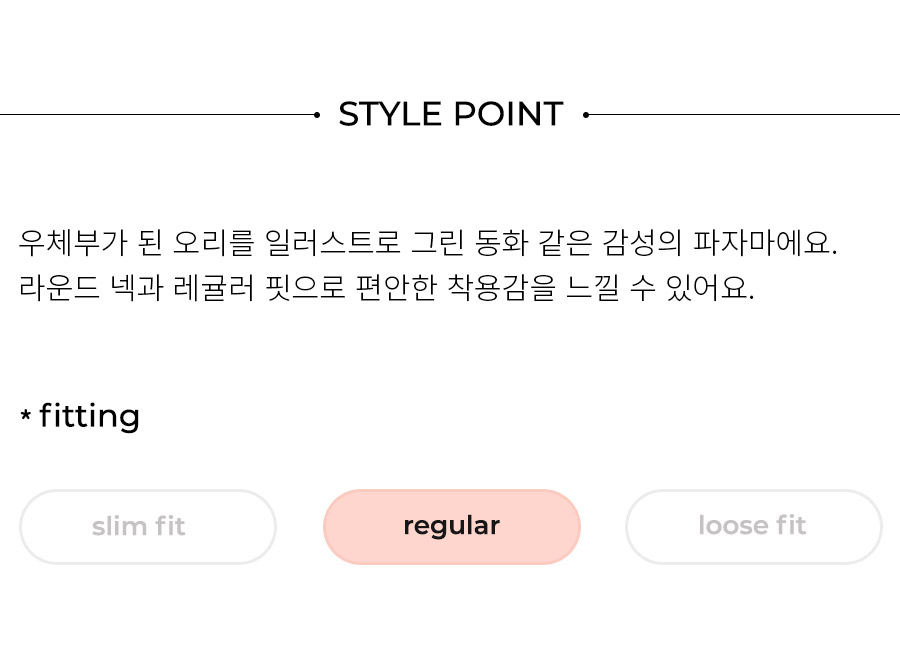Click the STYLE POINT section heading
The image size is (900, 647).
click(x=451, y=114)
